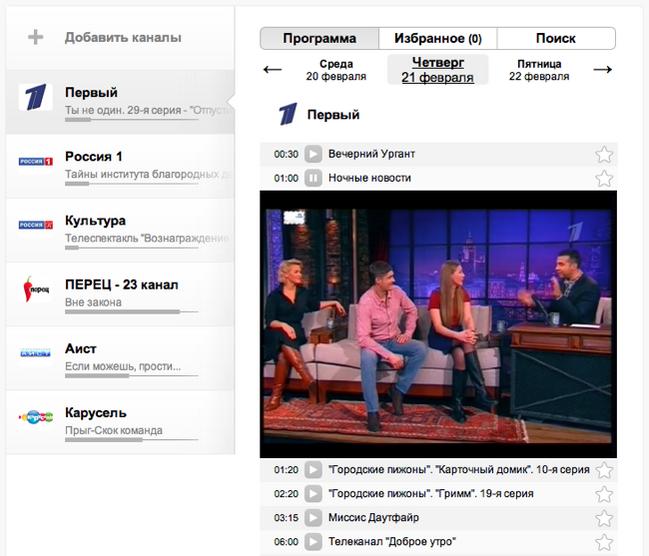This screenshot has height=556, width=649.
Task: Pause Ночные новости at 01:00
Action: 313,178
